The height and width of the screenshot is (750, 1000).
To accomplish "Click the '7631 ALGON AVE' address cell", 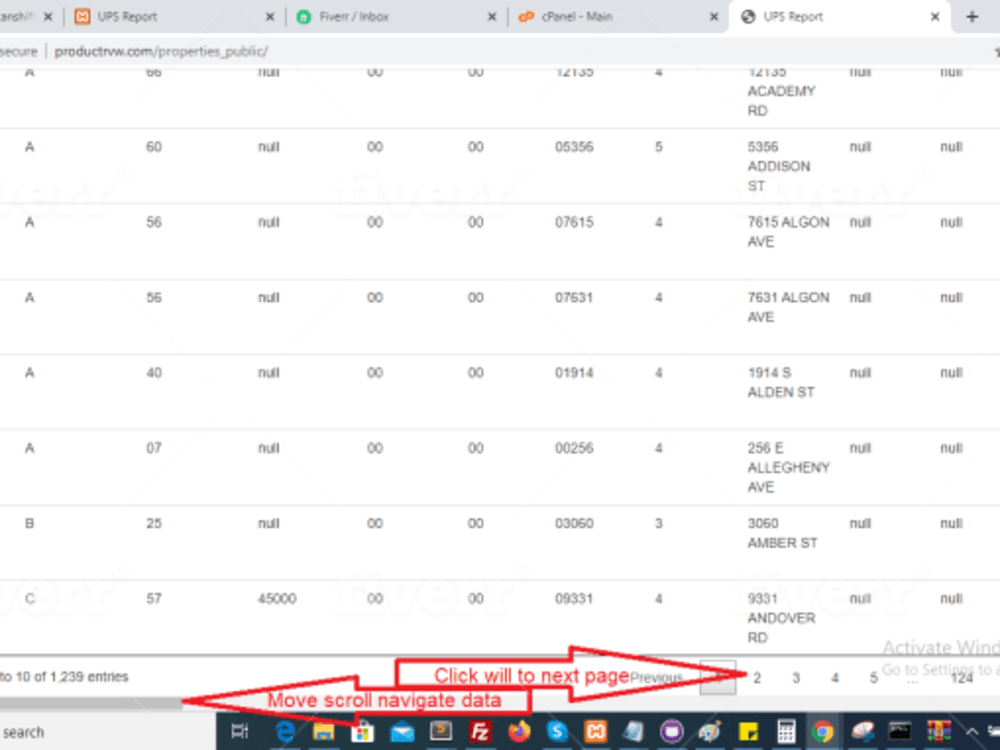I will [x=788, y=307].
